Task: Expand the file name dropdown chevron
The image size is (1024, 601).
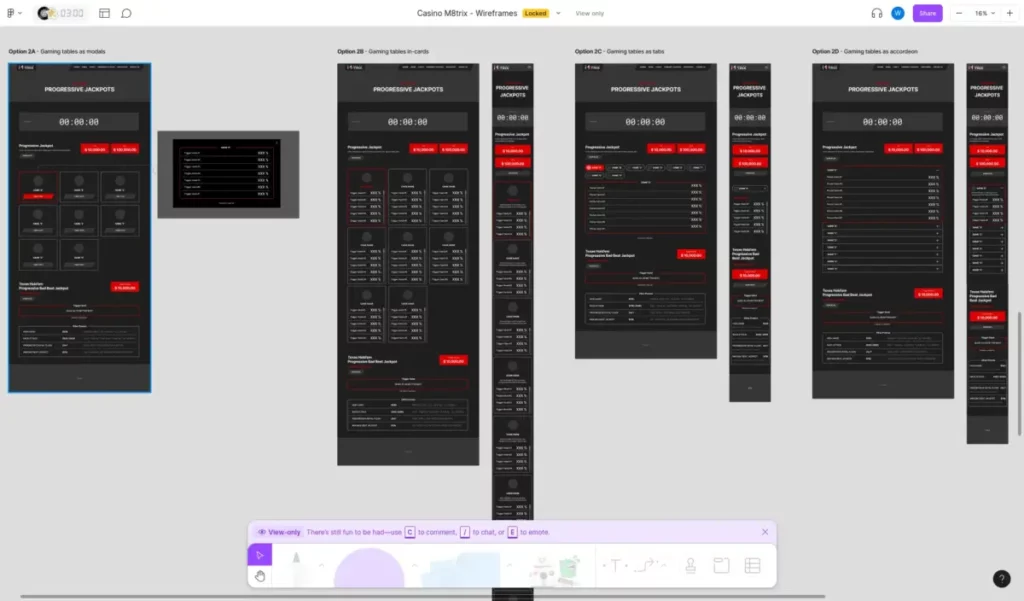Action: click(x=558, y=13)
